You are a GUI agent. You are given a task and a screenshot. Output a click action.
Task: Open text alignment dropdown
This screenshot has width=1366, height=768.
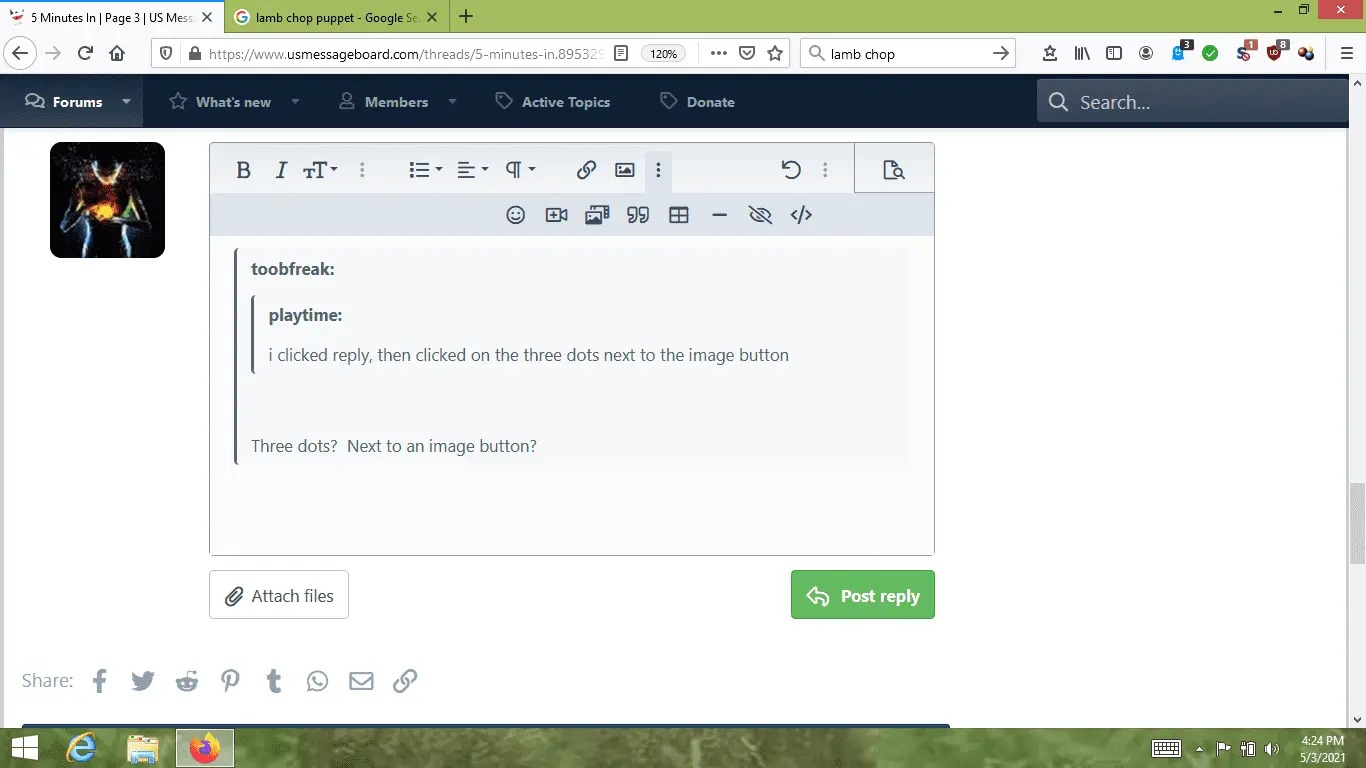(x=472, y=170)
